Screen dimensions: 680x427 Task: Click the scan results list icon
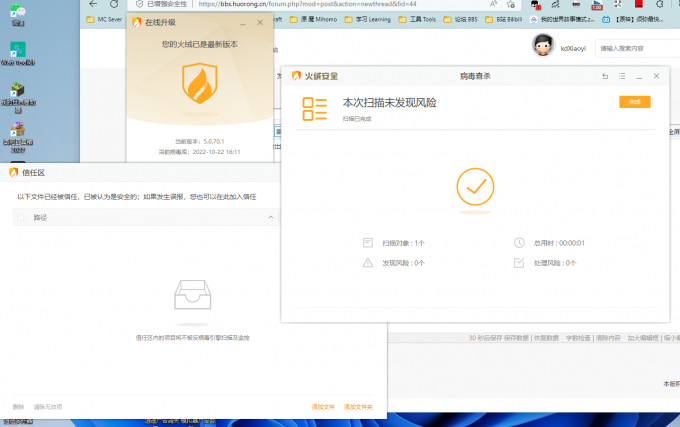tap(315, 108)
